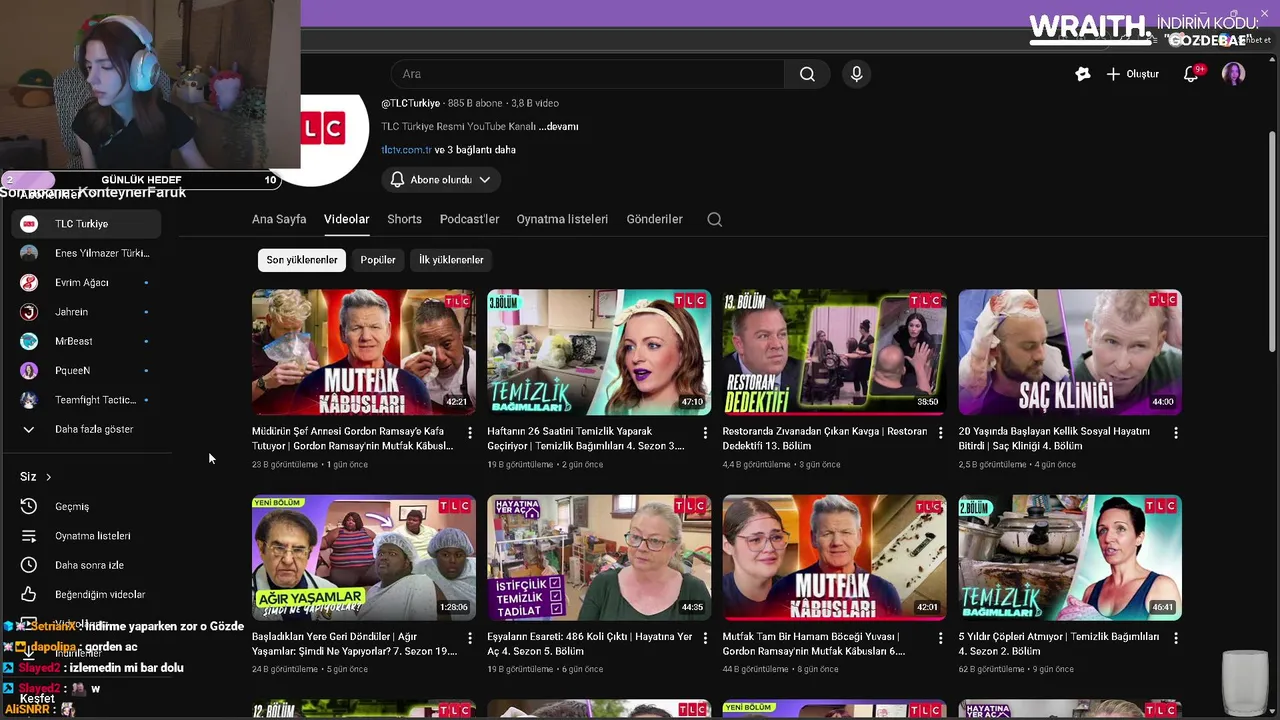Open the Saç Kliniği 44:00 thumbnail

tap(1070, 352)
